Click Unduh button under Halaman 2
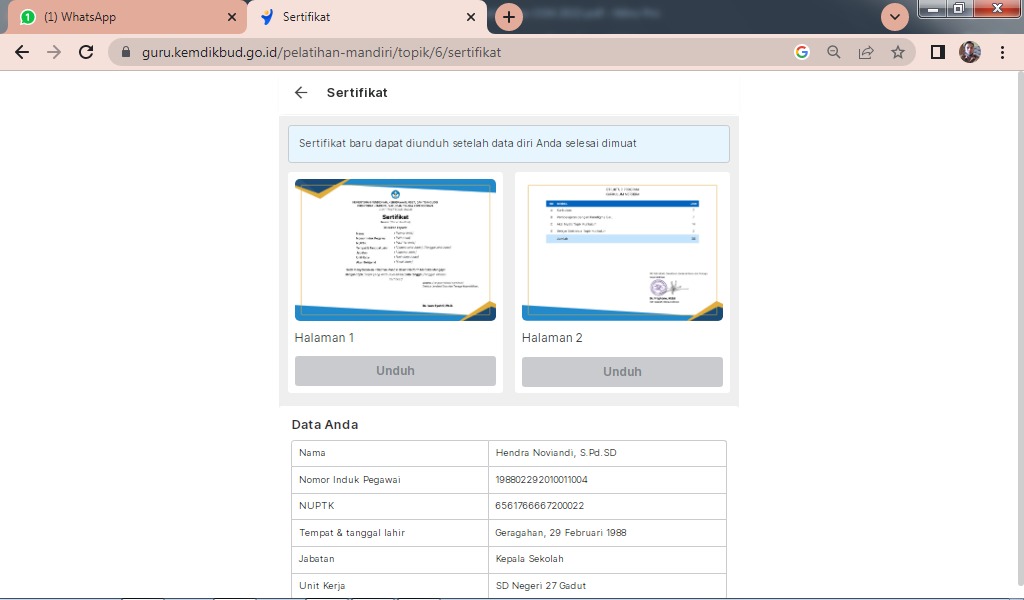Screen dimensions: 1024x600 tap(622, 372)
